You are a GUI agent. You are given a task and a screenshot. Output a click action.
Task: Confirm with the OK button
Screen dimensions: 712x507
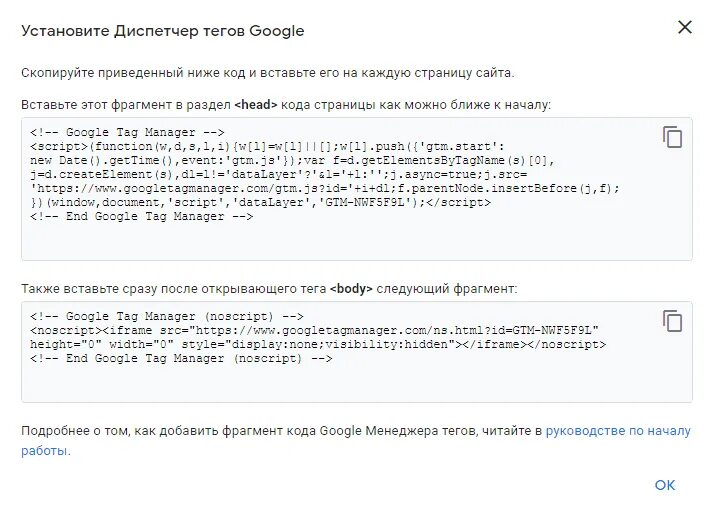(665, 485)
